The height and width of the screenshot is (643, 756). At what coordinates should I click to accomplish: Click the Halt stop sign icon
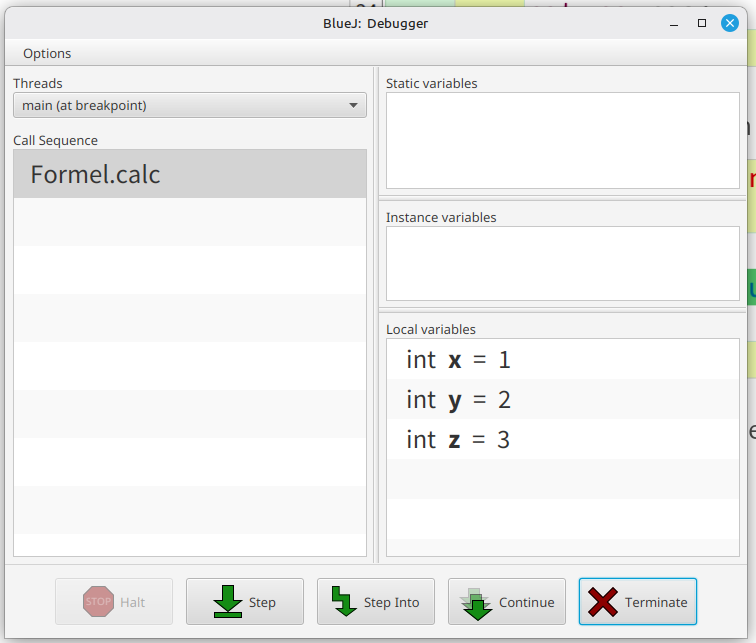98,602
